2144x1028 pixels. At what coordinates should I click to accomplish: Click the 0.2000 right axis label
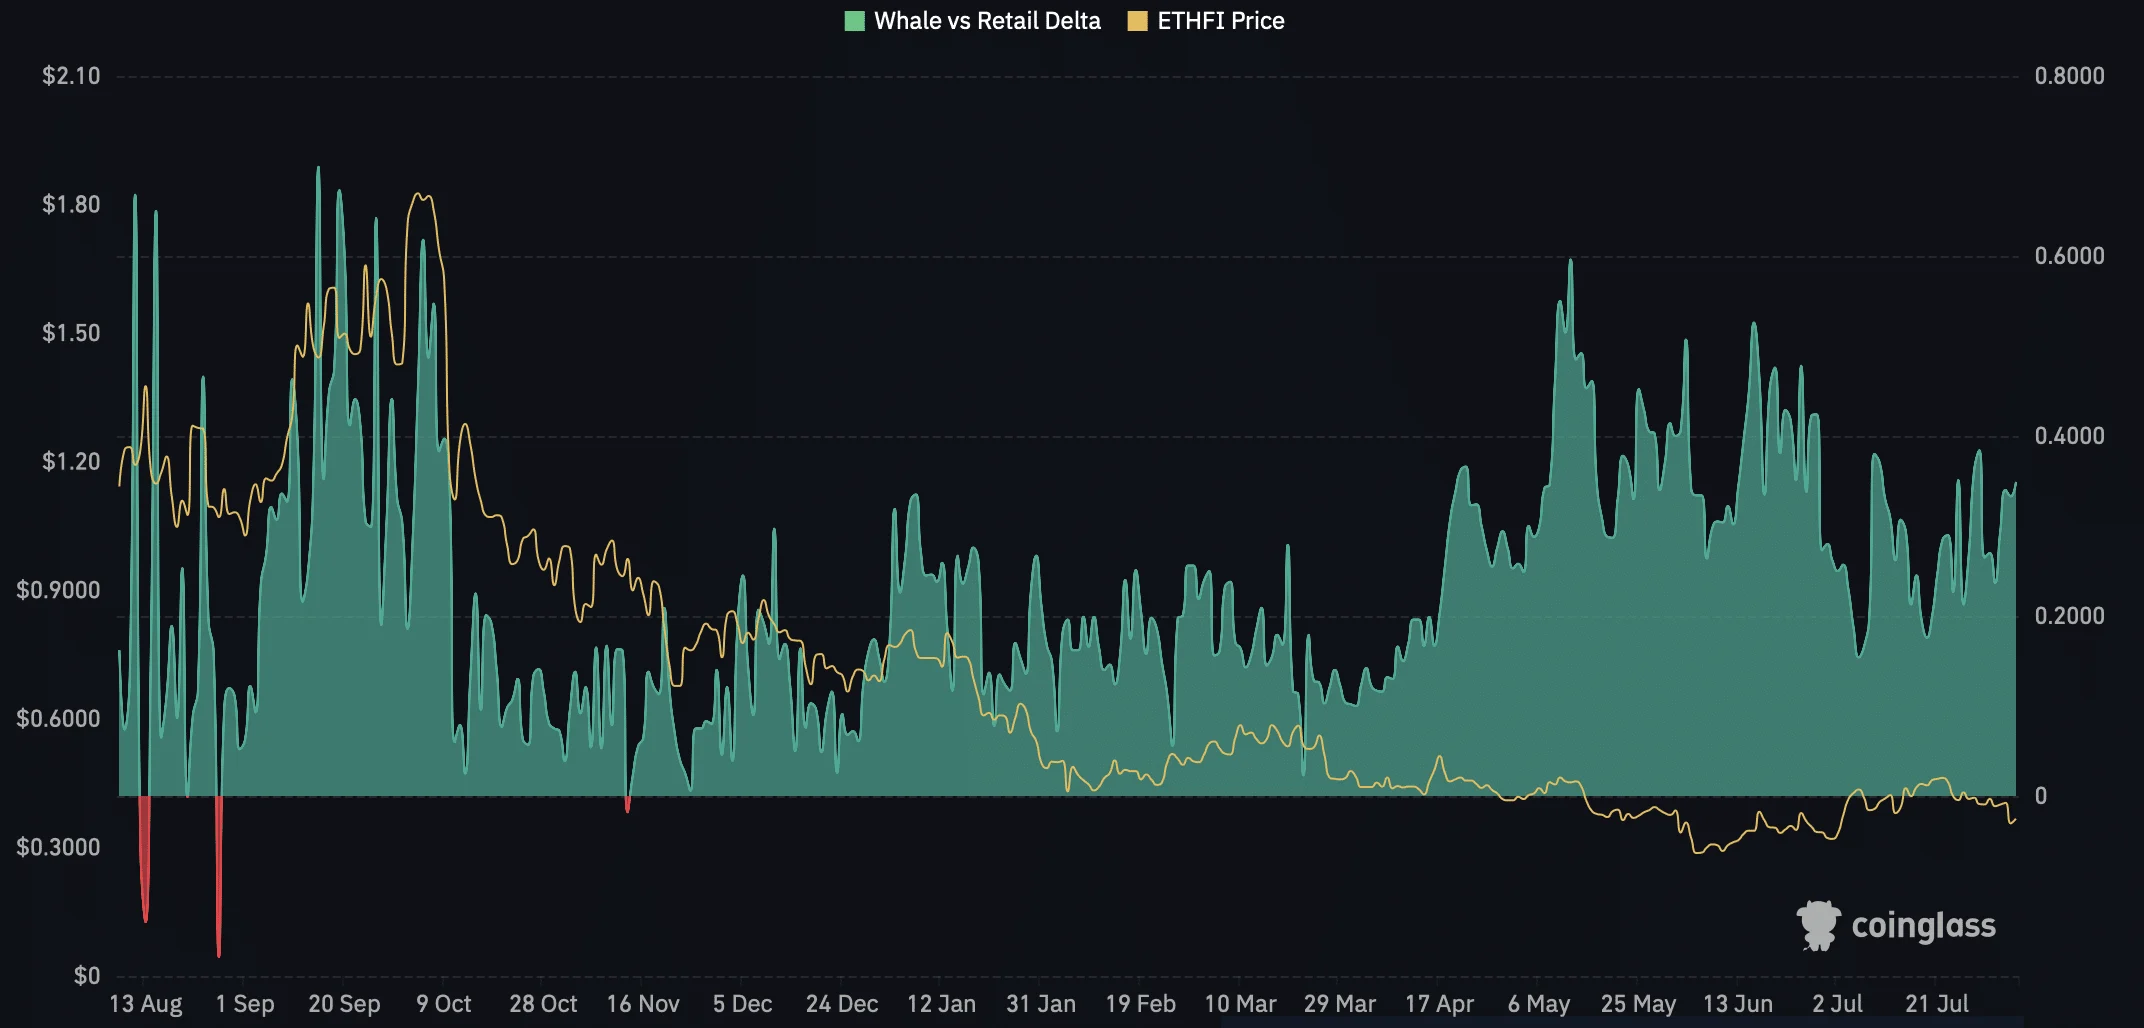point(2069,616)
